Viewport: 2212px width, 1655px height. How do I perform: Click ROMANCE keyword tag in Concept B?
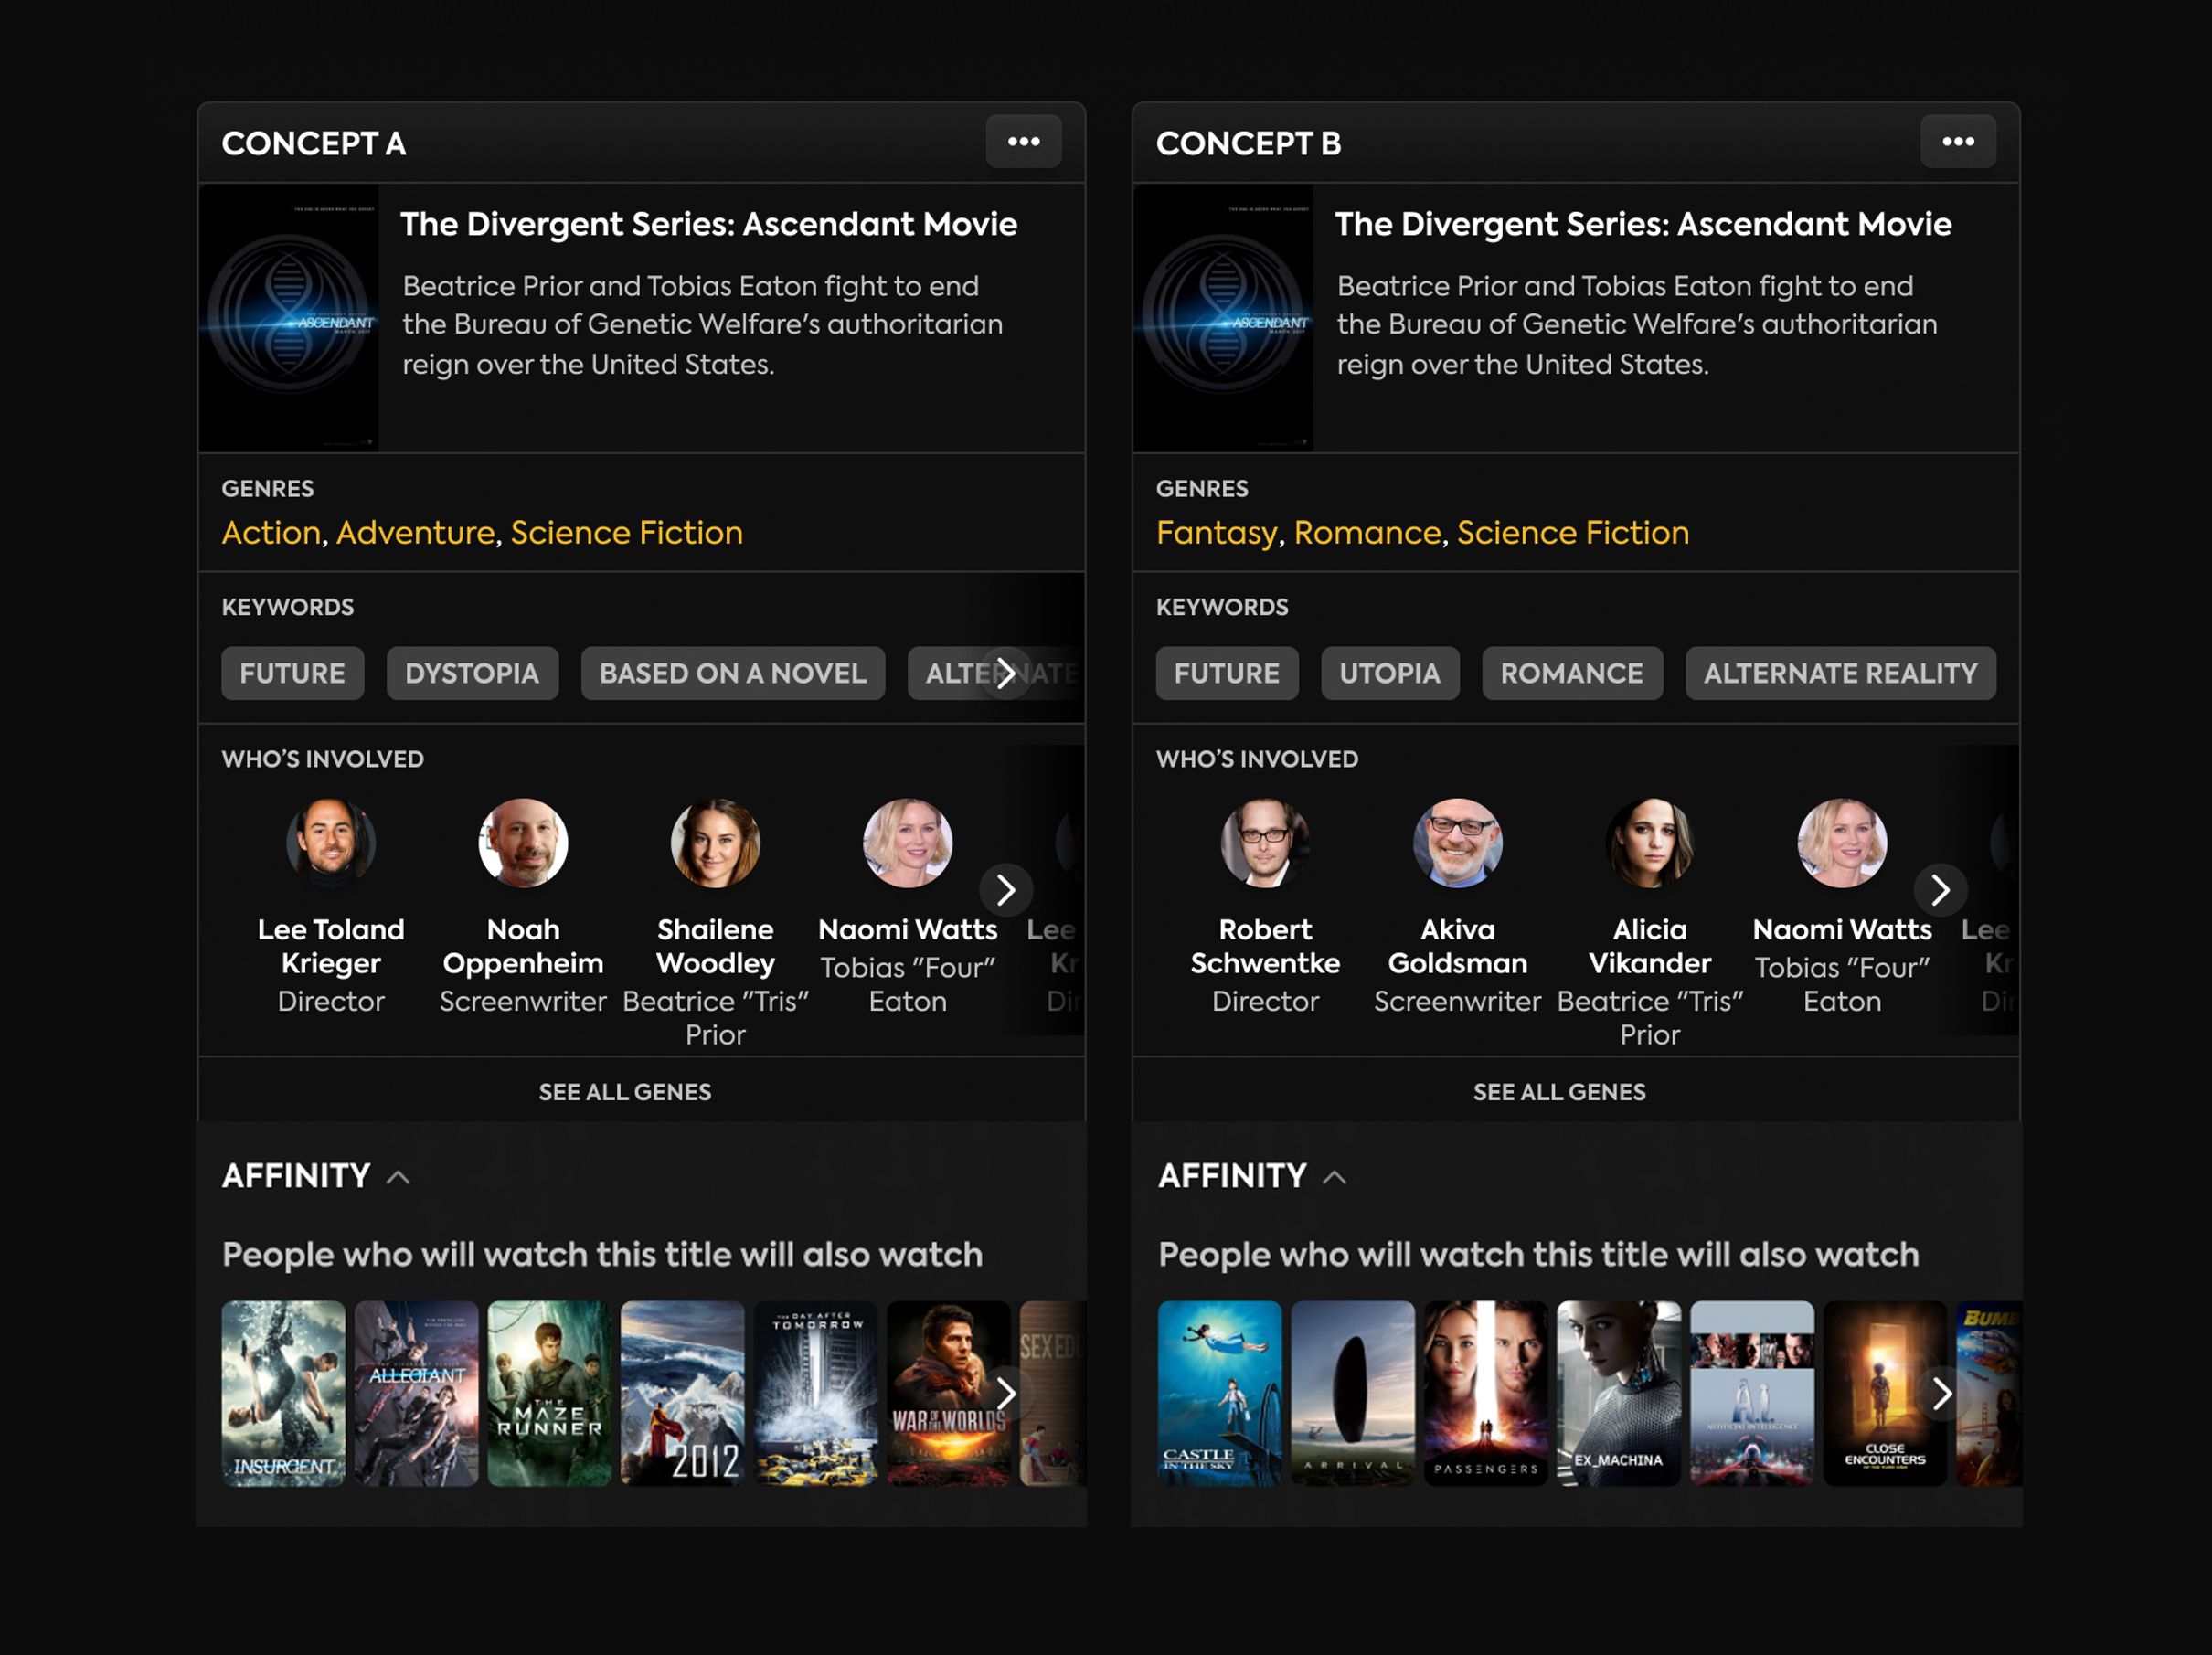1572,673
